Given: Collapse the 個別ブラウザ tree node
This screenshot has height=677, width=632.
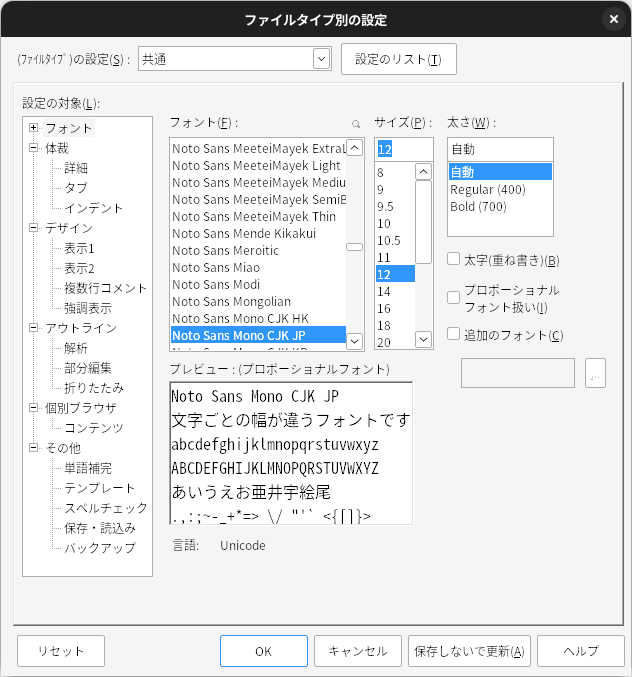Looking at the screenshot, I should [x=33, y=408].
